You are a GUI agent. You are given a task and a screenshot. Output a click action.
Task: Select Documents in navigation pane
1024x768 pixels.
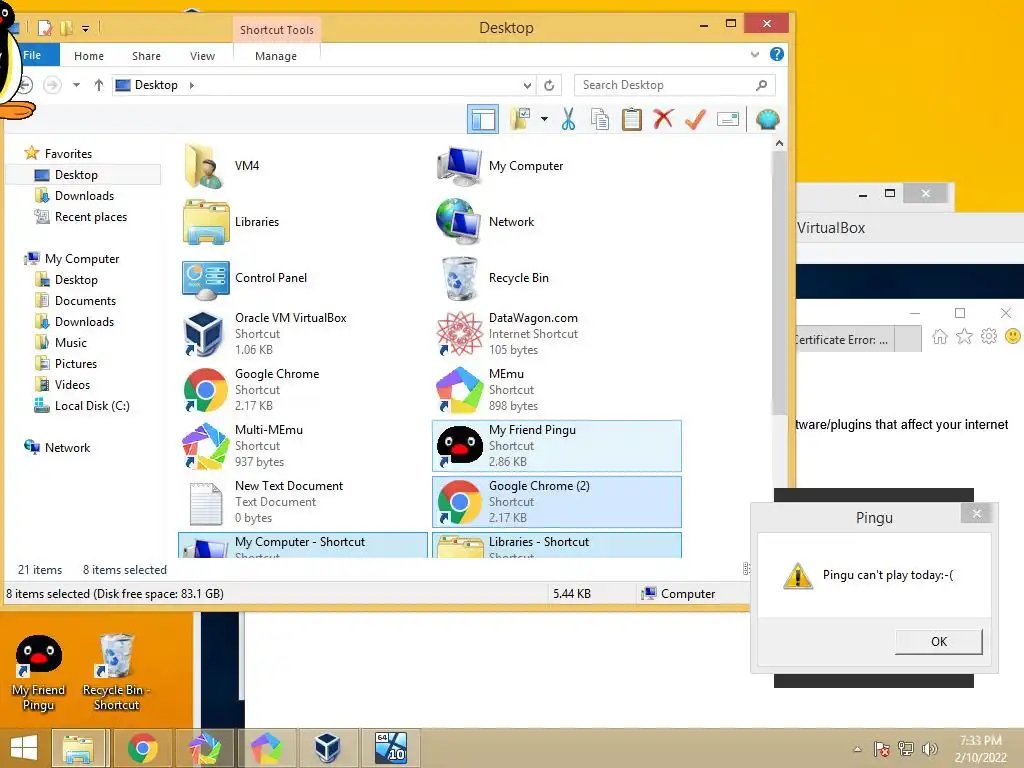coord(85,300)
